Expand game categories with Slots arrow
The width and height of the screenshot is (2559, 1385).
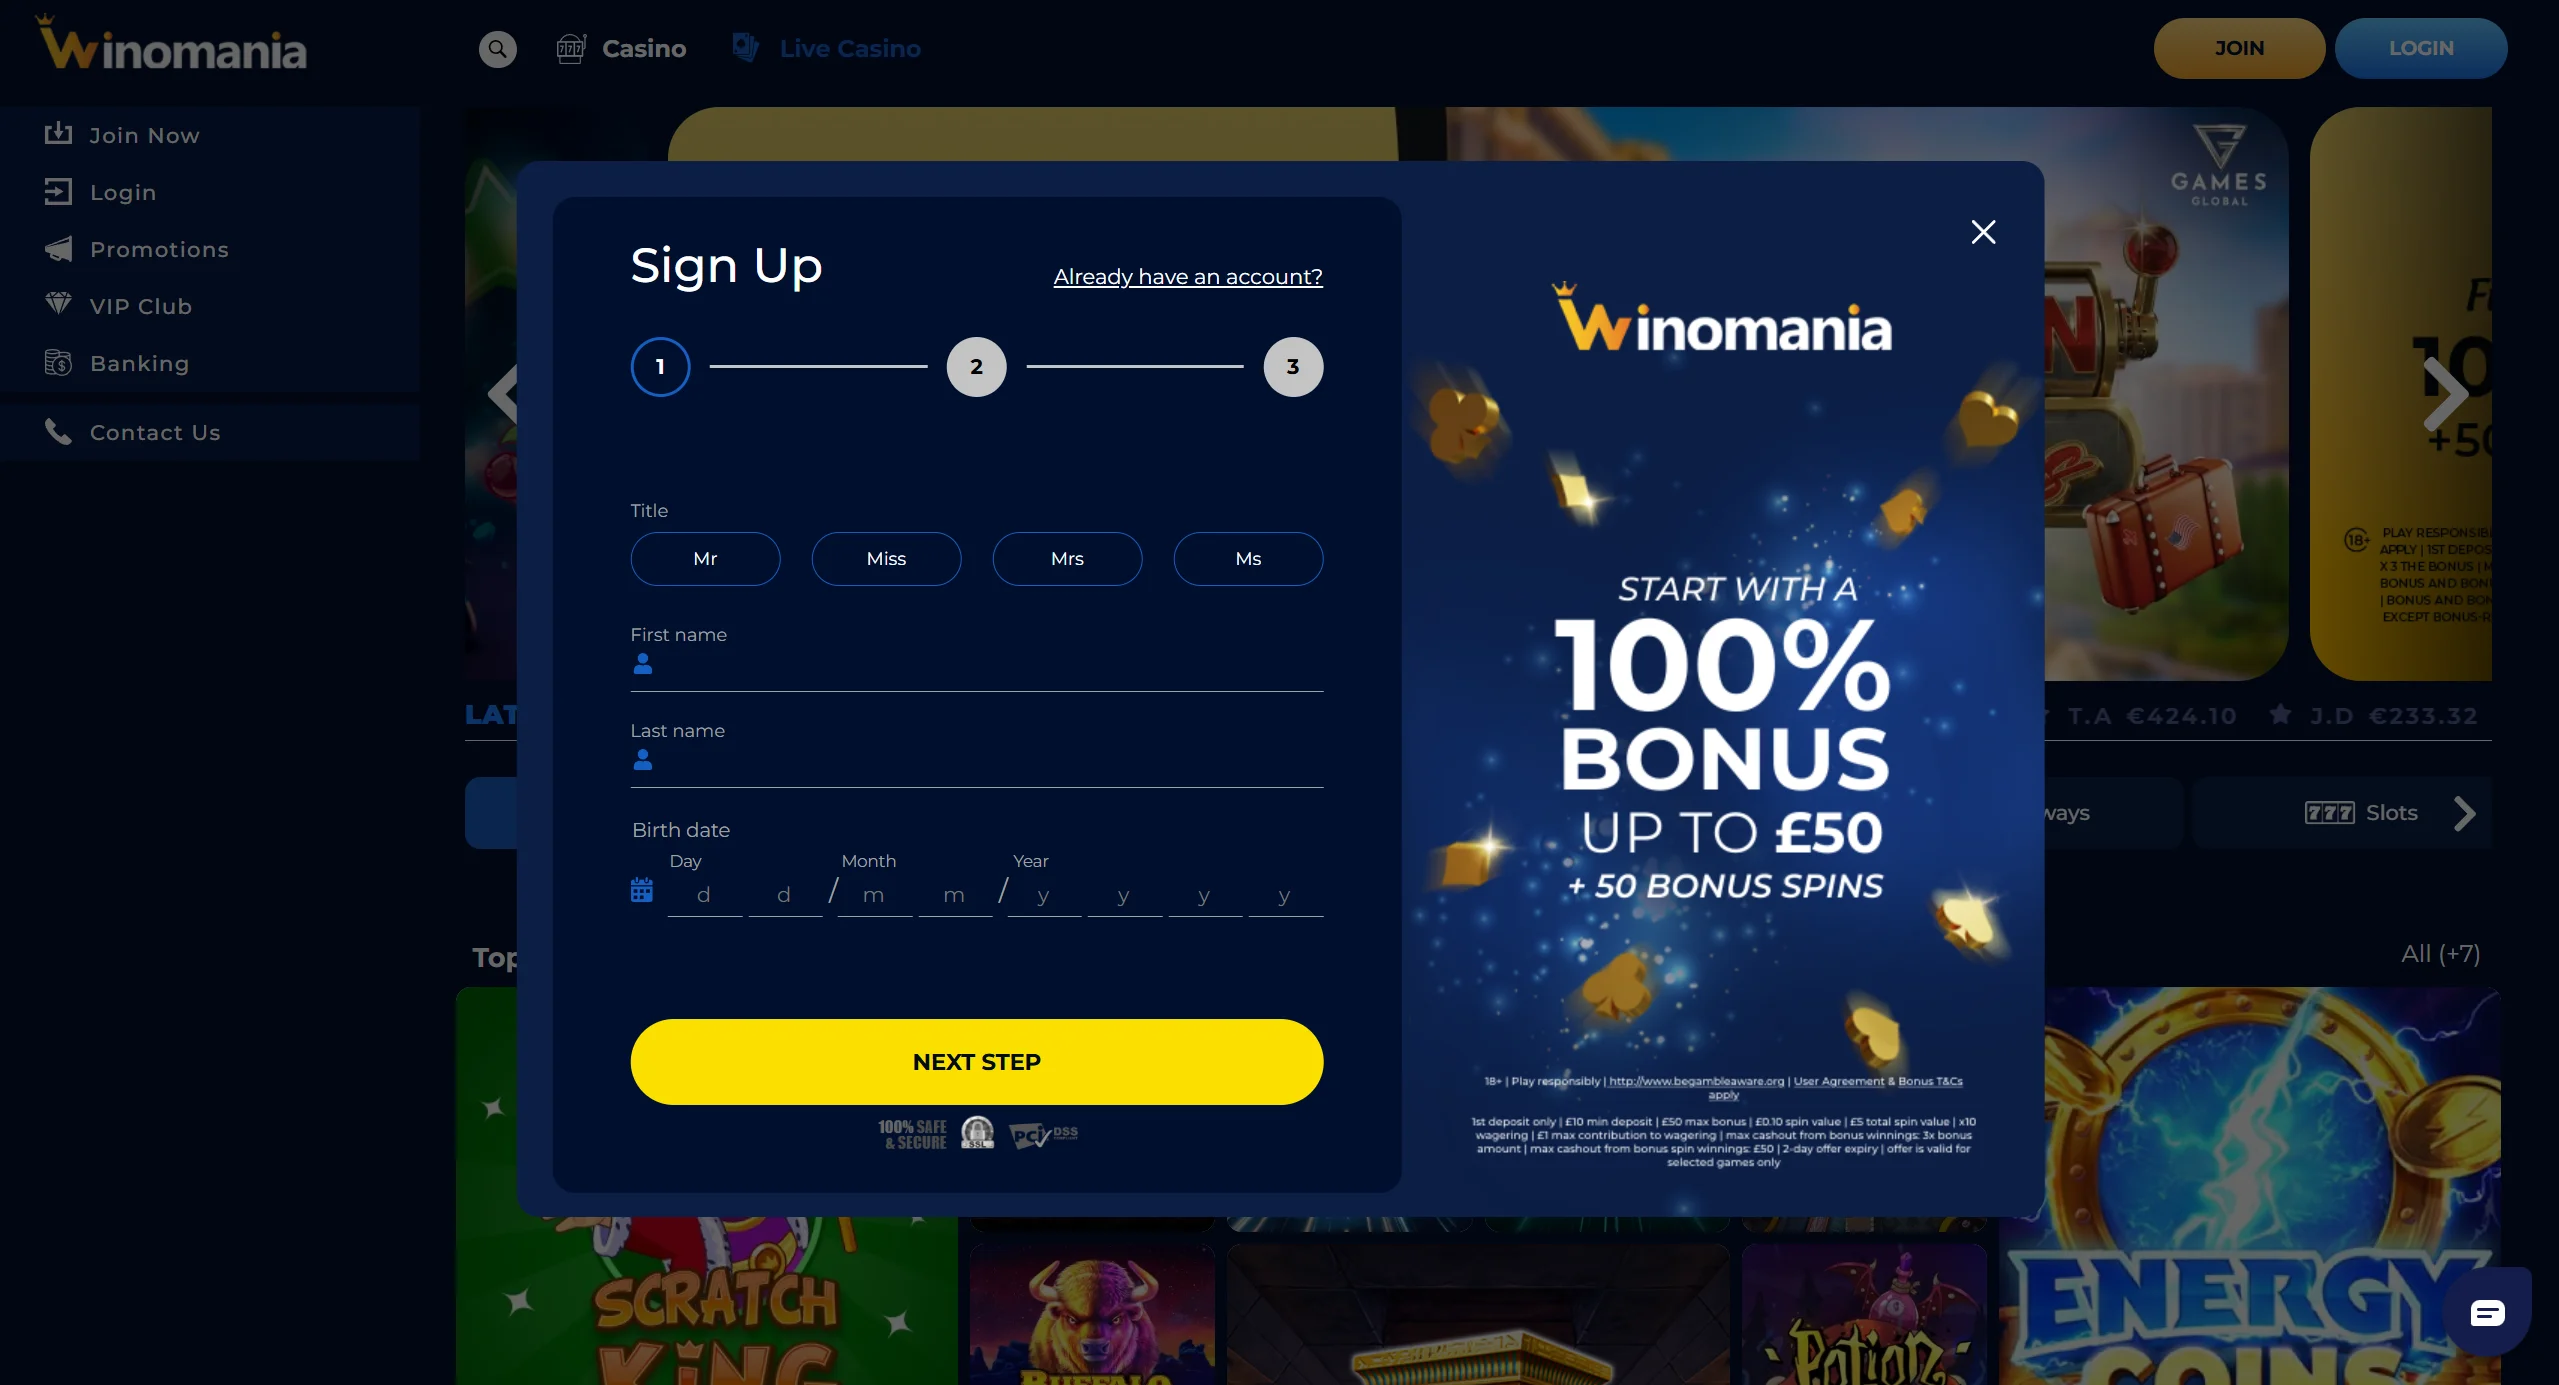2465,813
